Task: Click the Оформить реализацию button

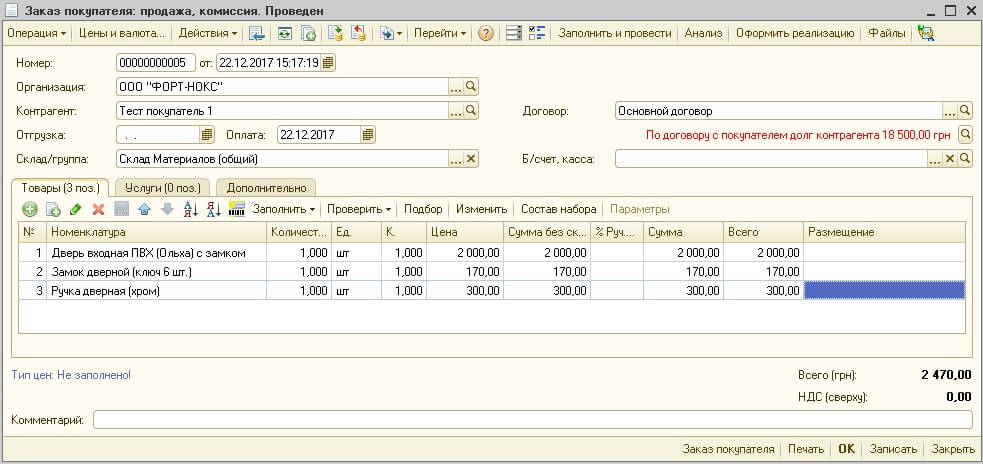Action: click(795, 33)
